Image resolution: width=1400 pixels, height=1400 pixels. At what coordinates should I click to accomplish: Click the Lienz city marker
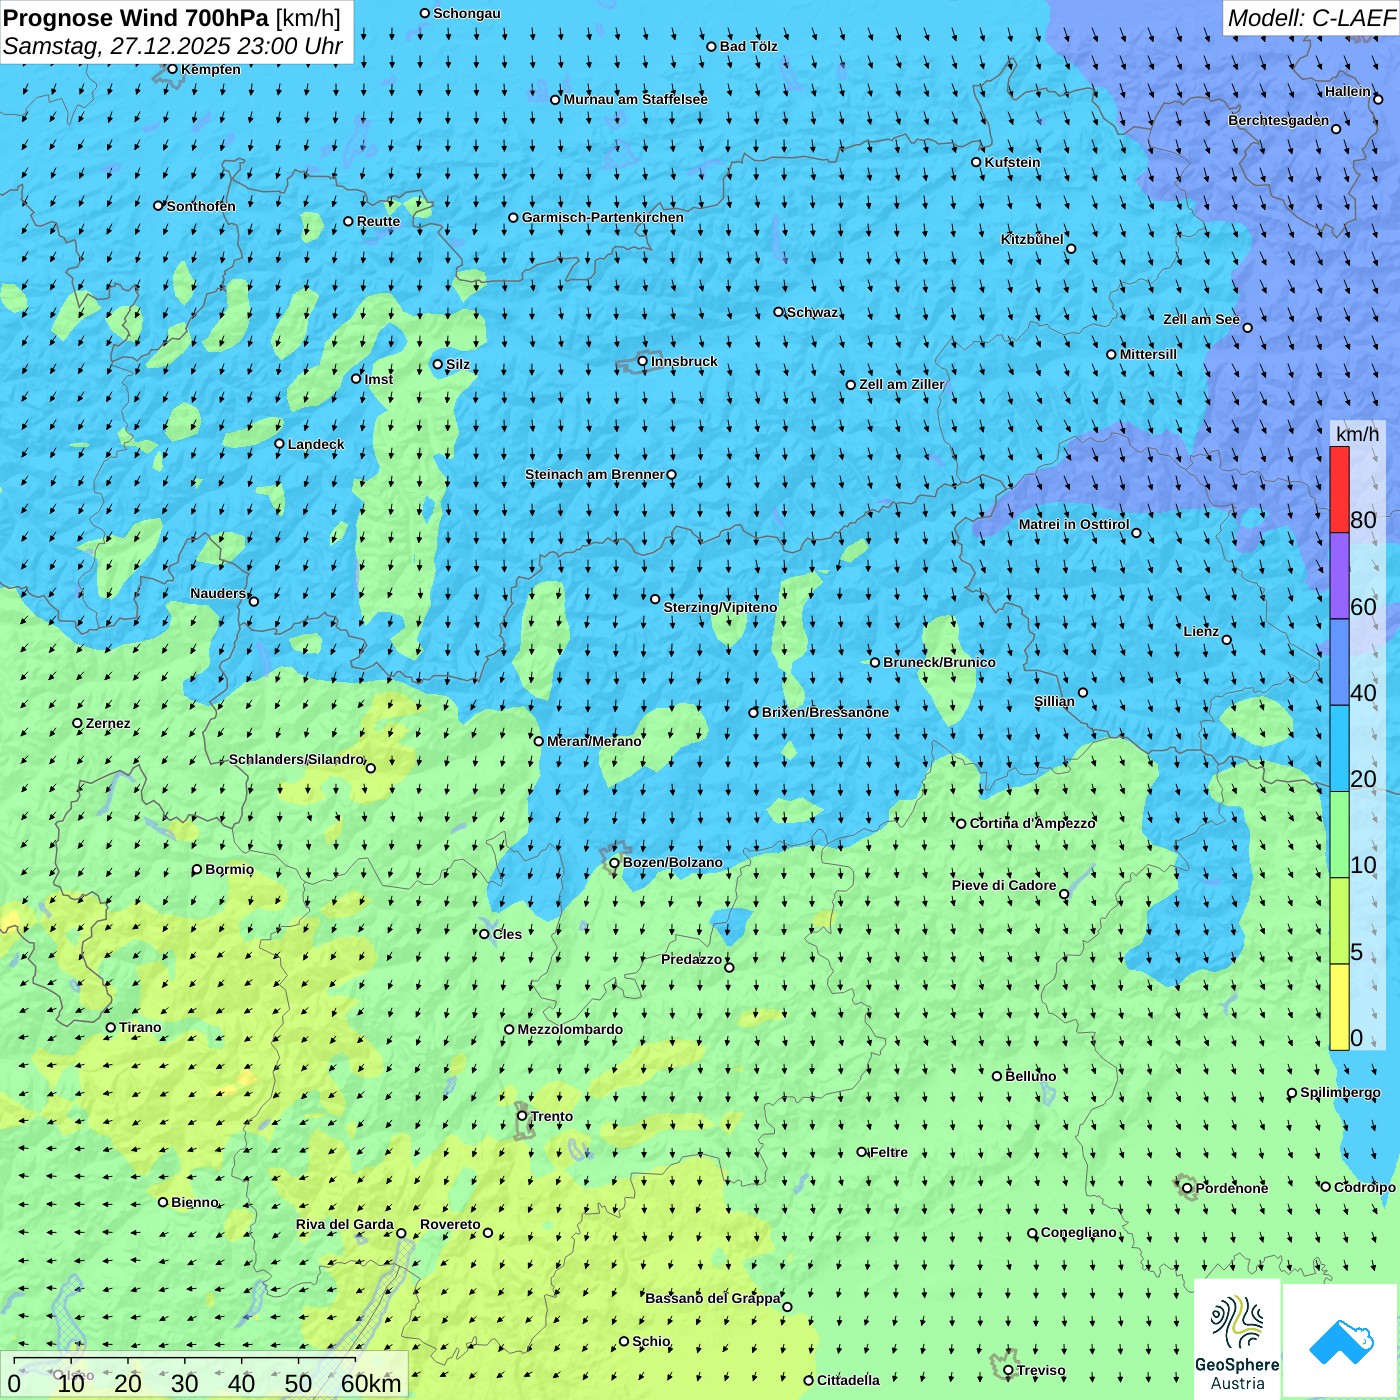tap(1227, 640)
